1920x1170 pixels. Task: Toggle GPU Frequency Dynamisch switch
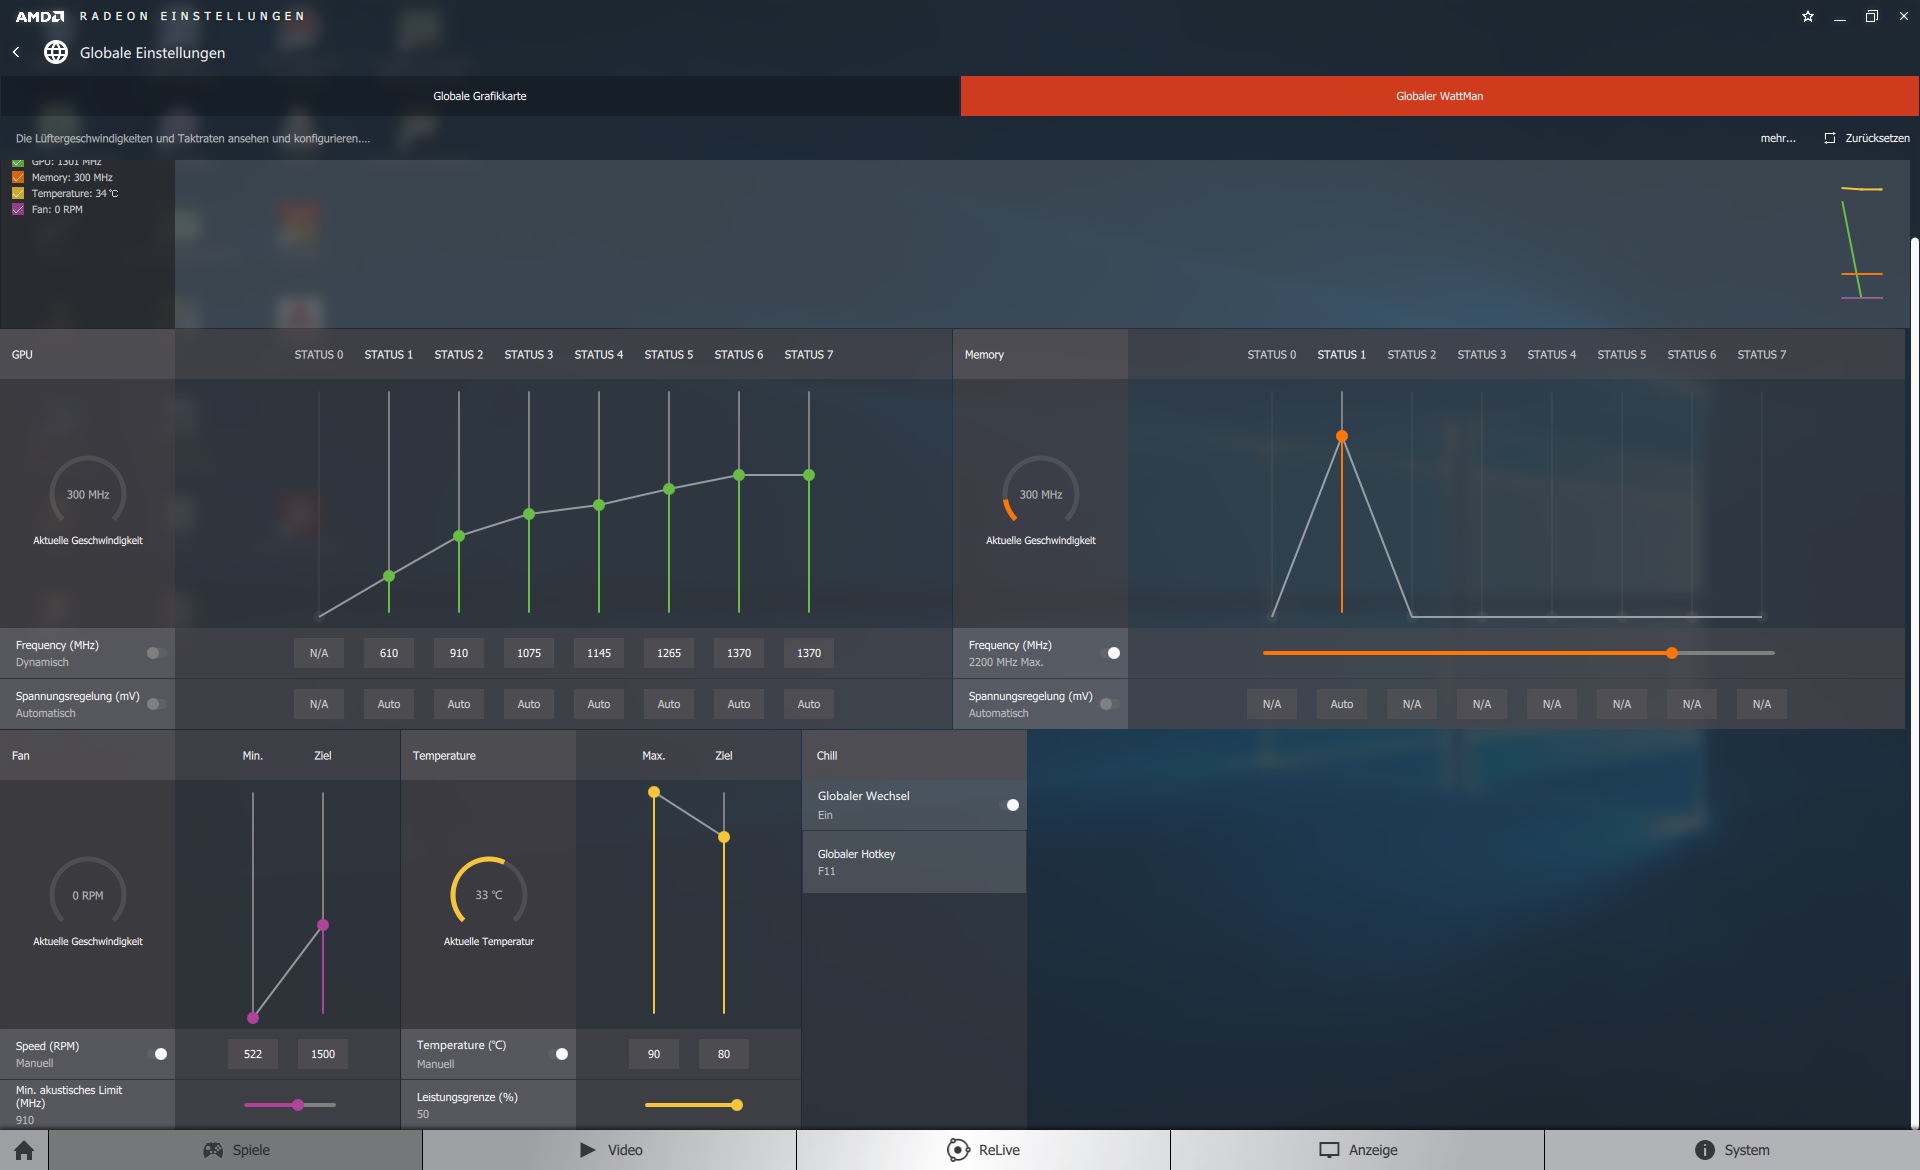[155, 653]
